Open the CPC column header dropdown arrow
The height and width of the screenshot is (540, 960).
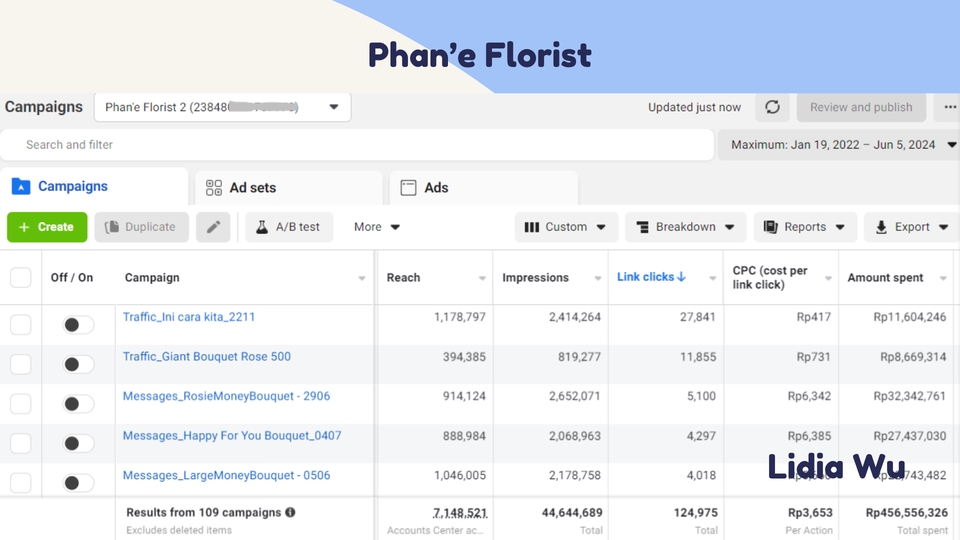pos(828,279)
